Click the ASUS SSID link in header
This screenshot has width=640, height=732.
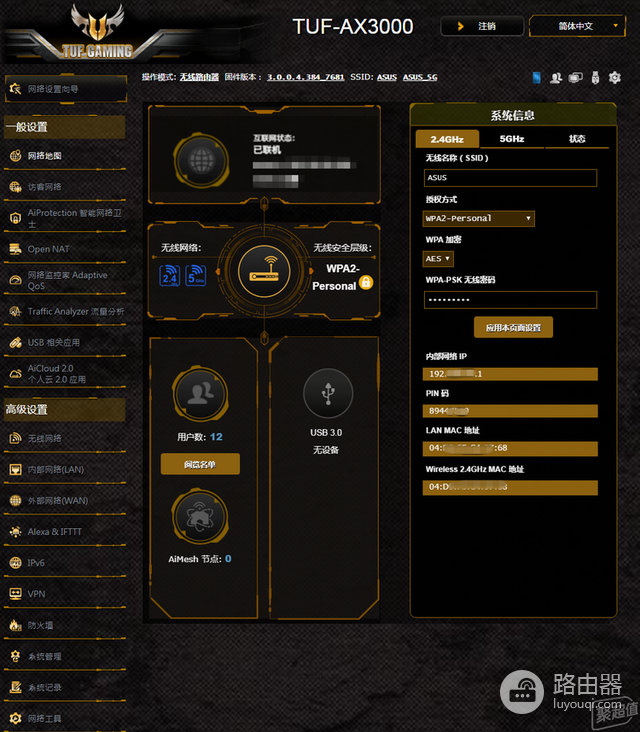(387, 77)
